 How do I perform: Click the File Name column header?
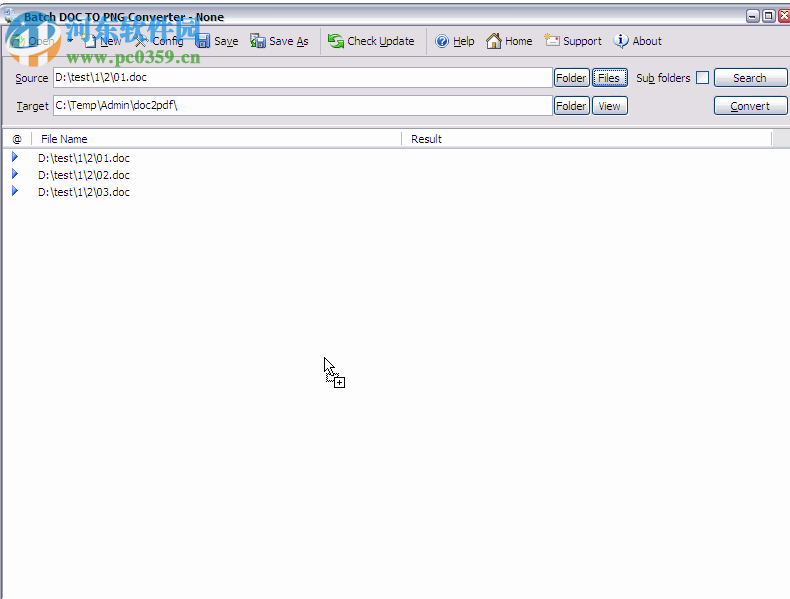tap(217, 139)
